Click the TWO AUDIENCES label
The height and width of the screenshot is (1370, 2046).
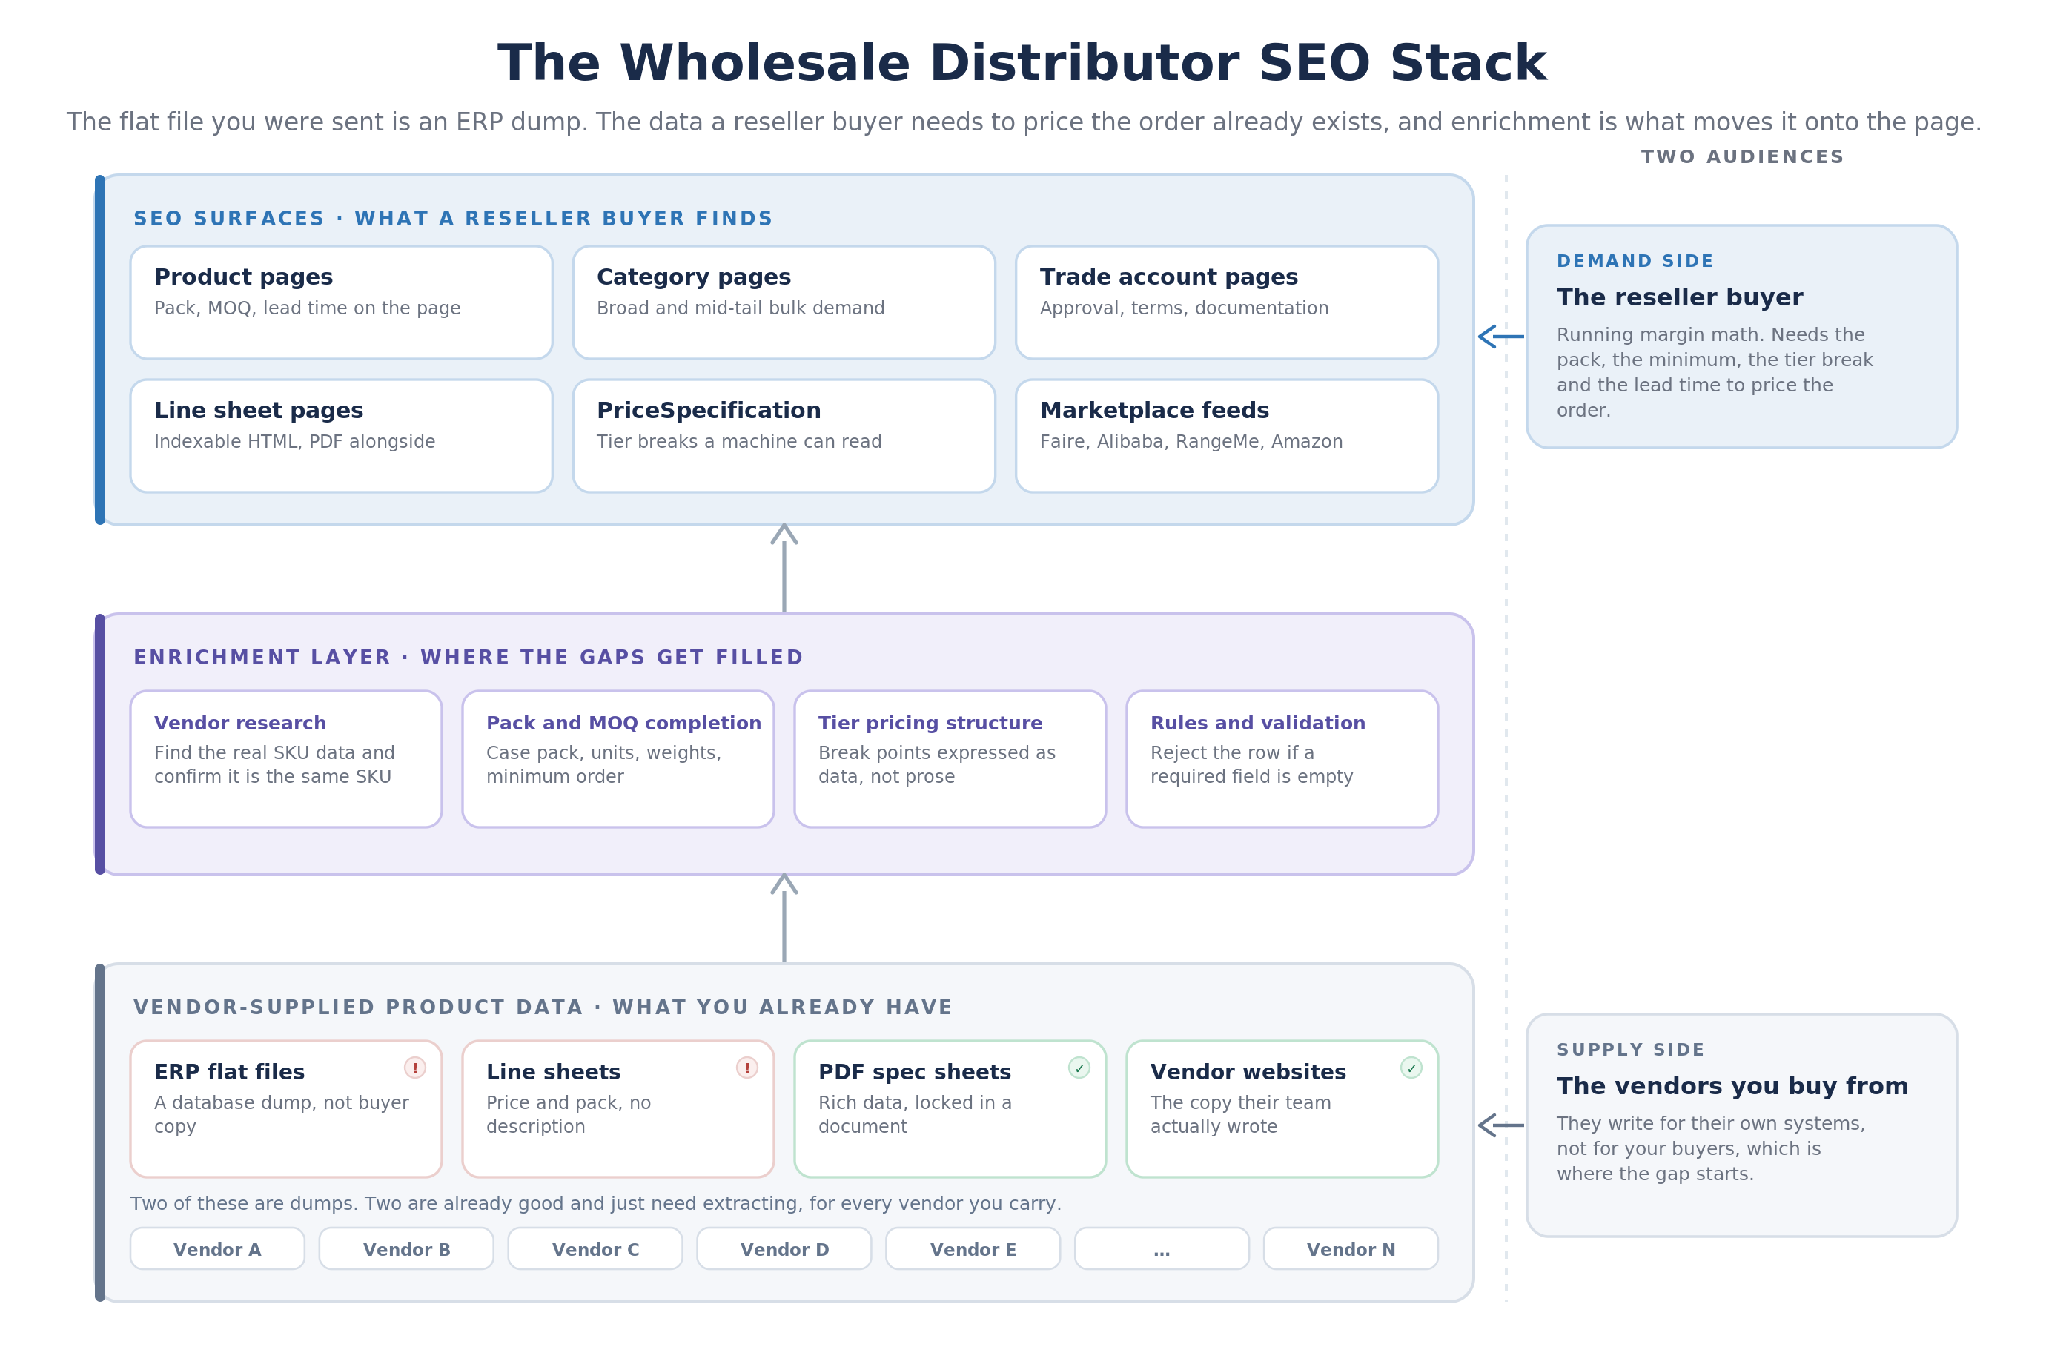[1742, 157]
